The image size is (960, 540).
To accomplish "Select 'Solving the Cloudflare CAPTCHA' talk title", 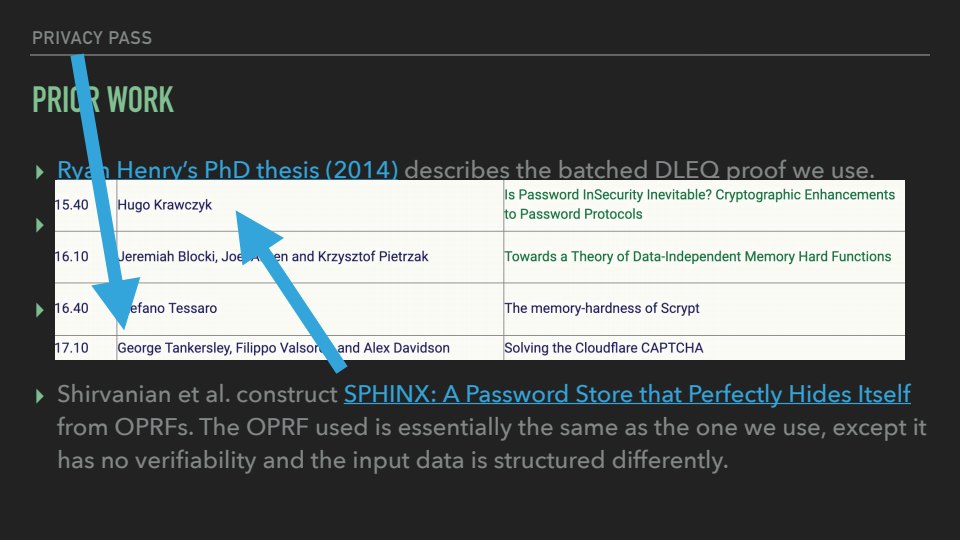I will click(603, 348).
